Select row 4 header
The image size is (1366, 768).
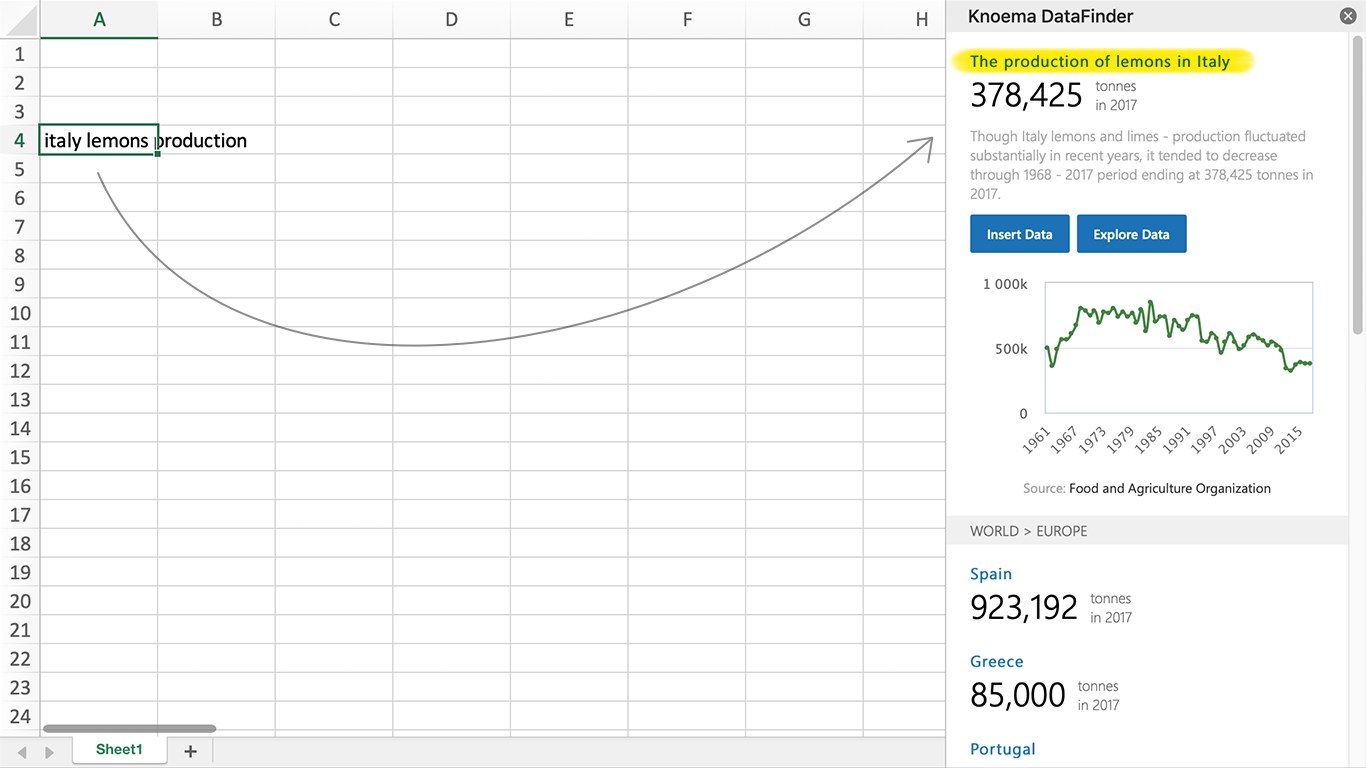click(x=20, y=140)
